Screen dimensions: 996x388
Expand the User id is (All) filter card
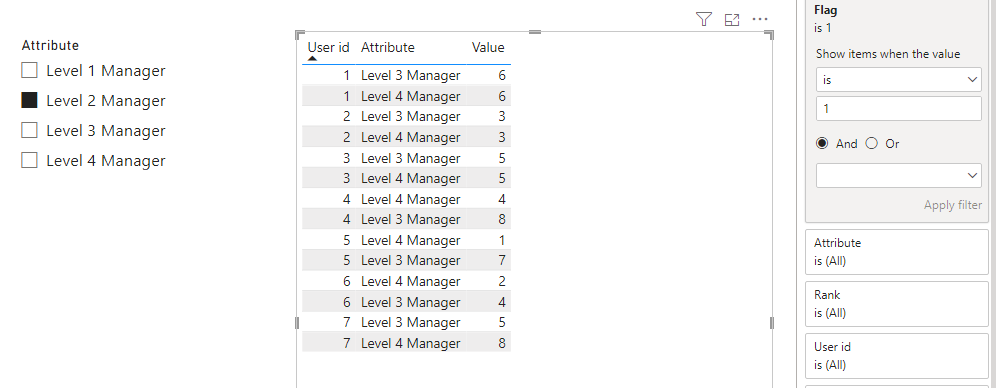(x=897, y=356)
